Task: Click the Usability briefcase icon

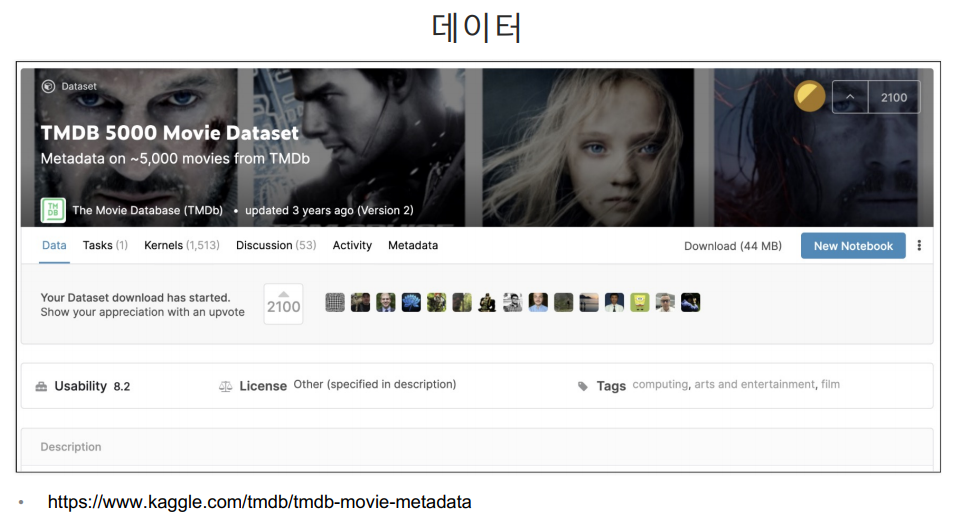Action: pos(41,386)
